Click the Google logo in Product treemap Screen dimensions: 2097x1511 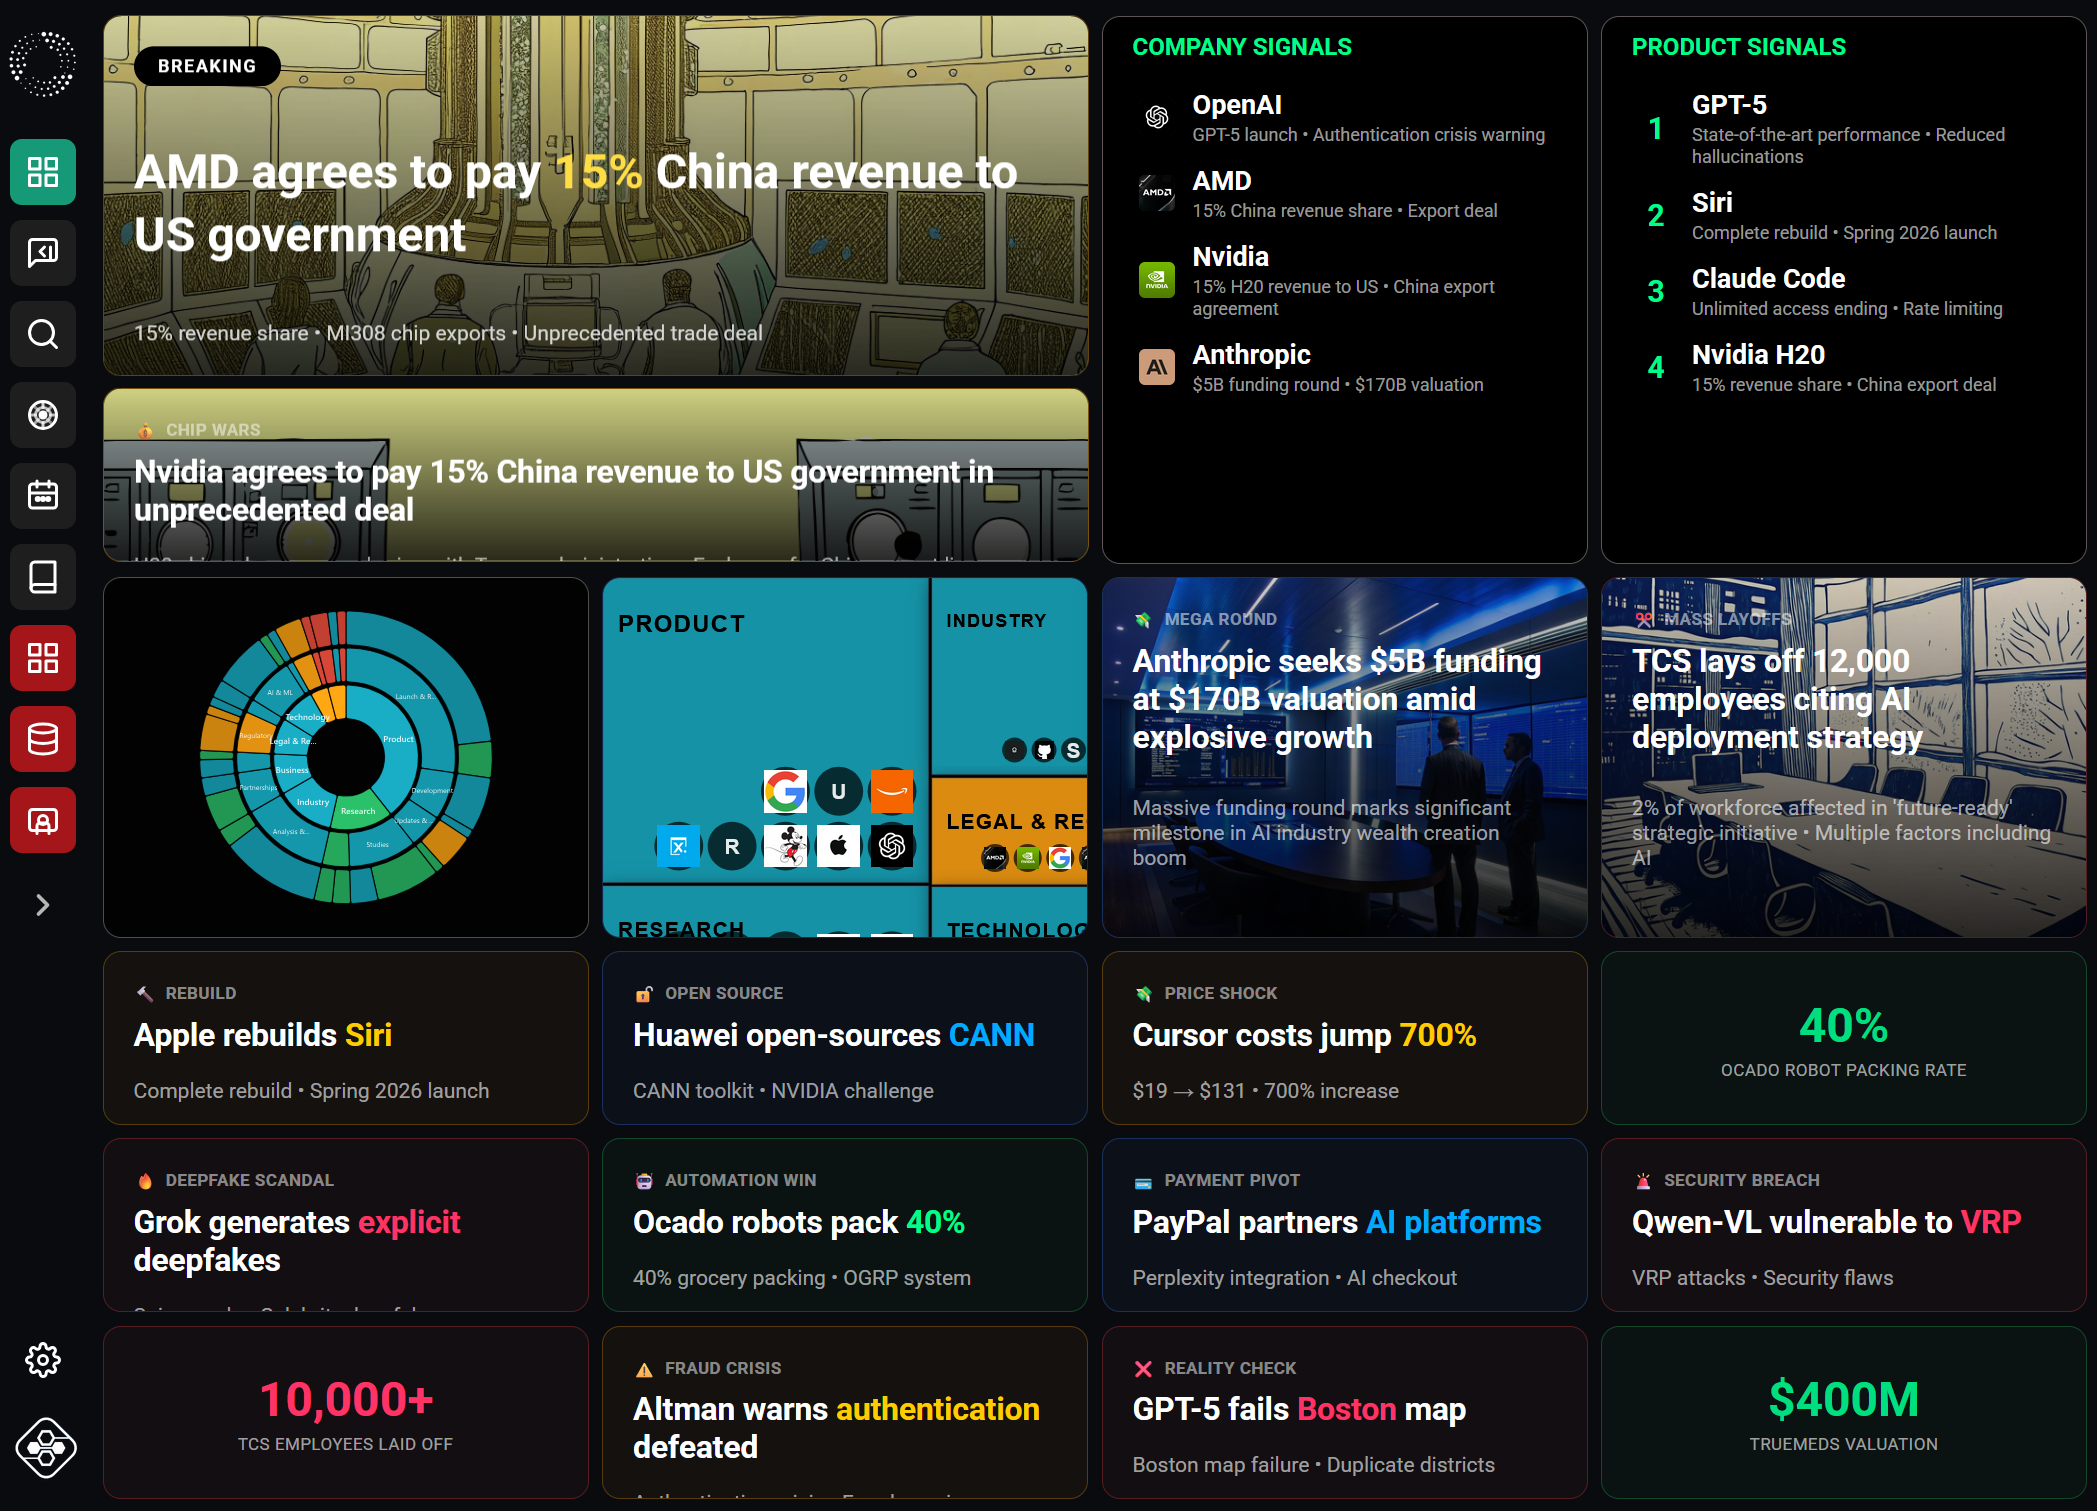point(785,791)
